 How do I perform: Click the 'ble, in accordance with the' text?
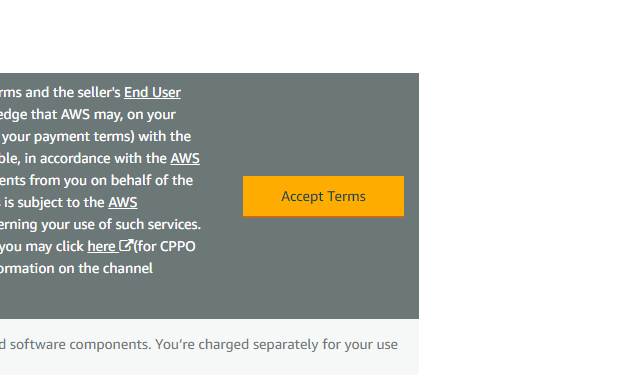click(x=83, y=159)
